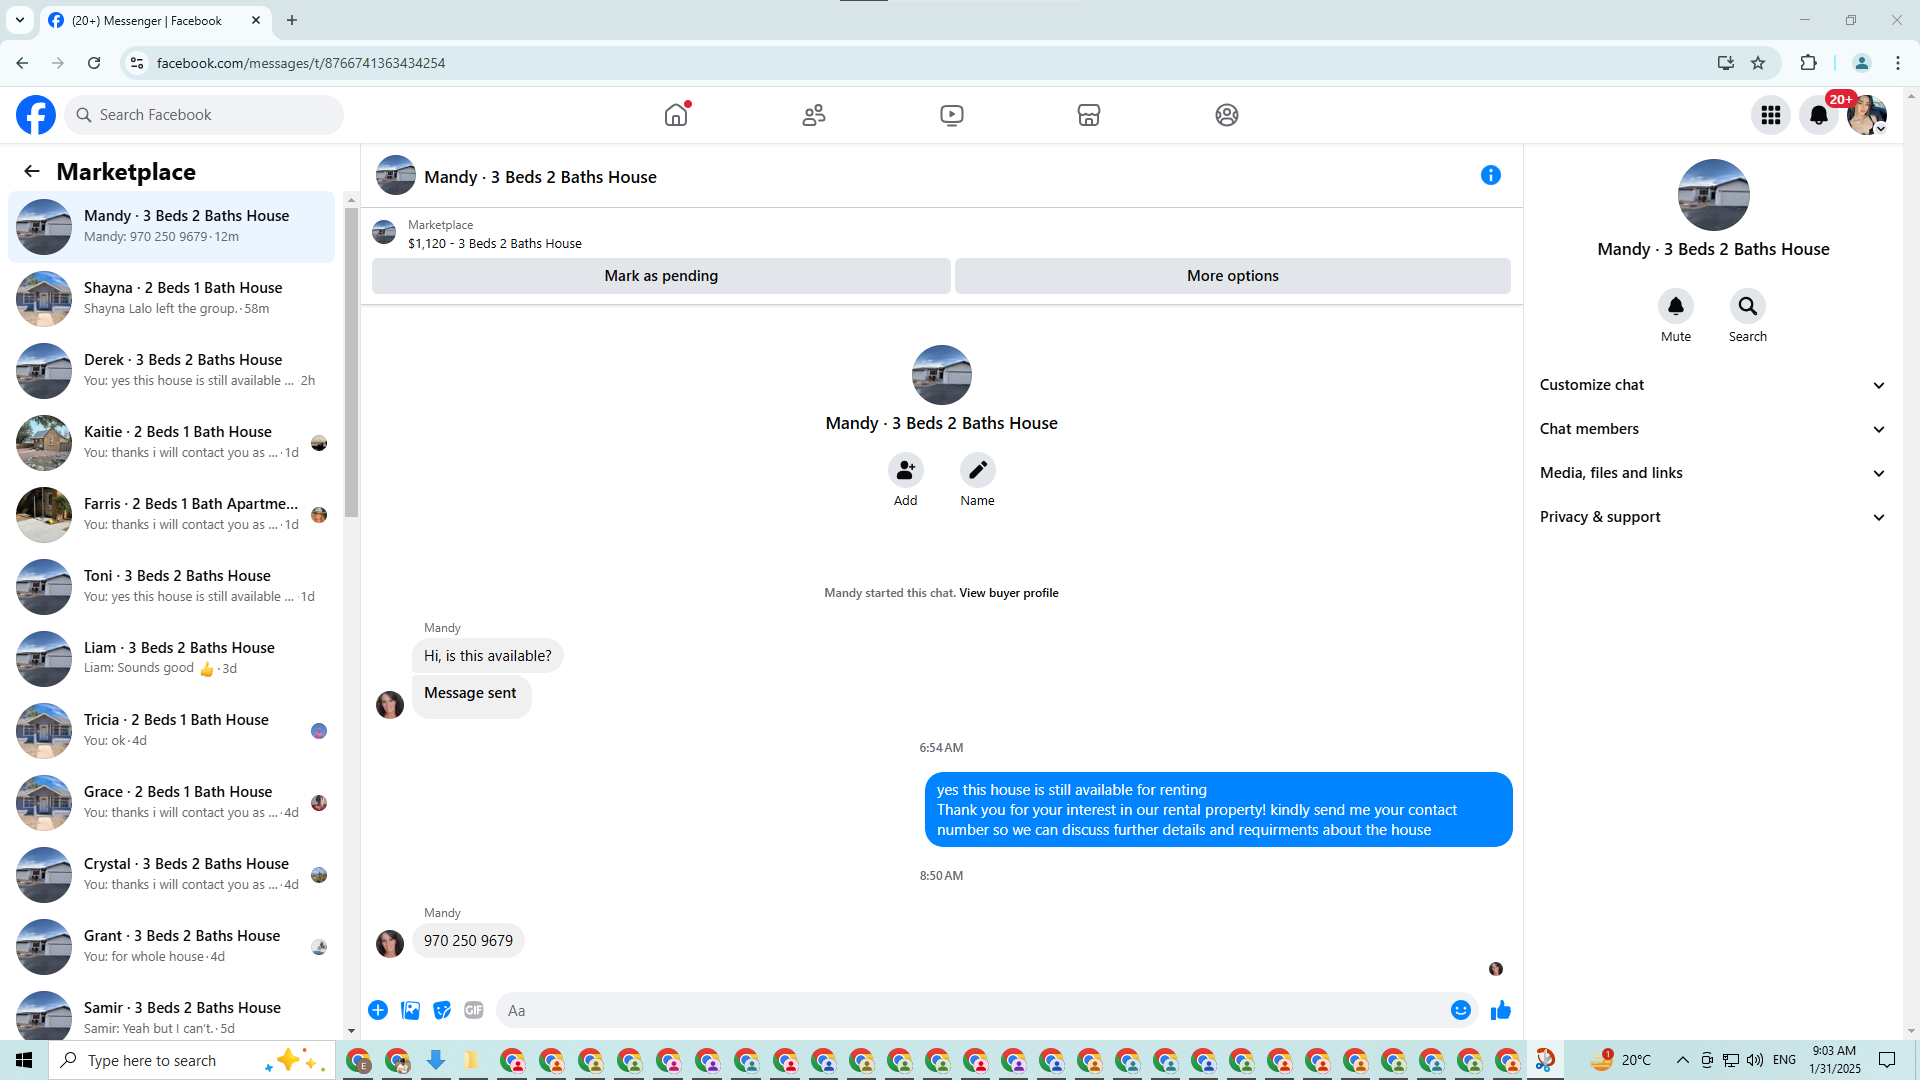The image size is (1920, 1080).
Task: Click scroll-down arrow of conversation list
Action: pyautogui.click(x=351, y=1031)
